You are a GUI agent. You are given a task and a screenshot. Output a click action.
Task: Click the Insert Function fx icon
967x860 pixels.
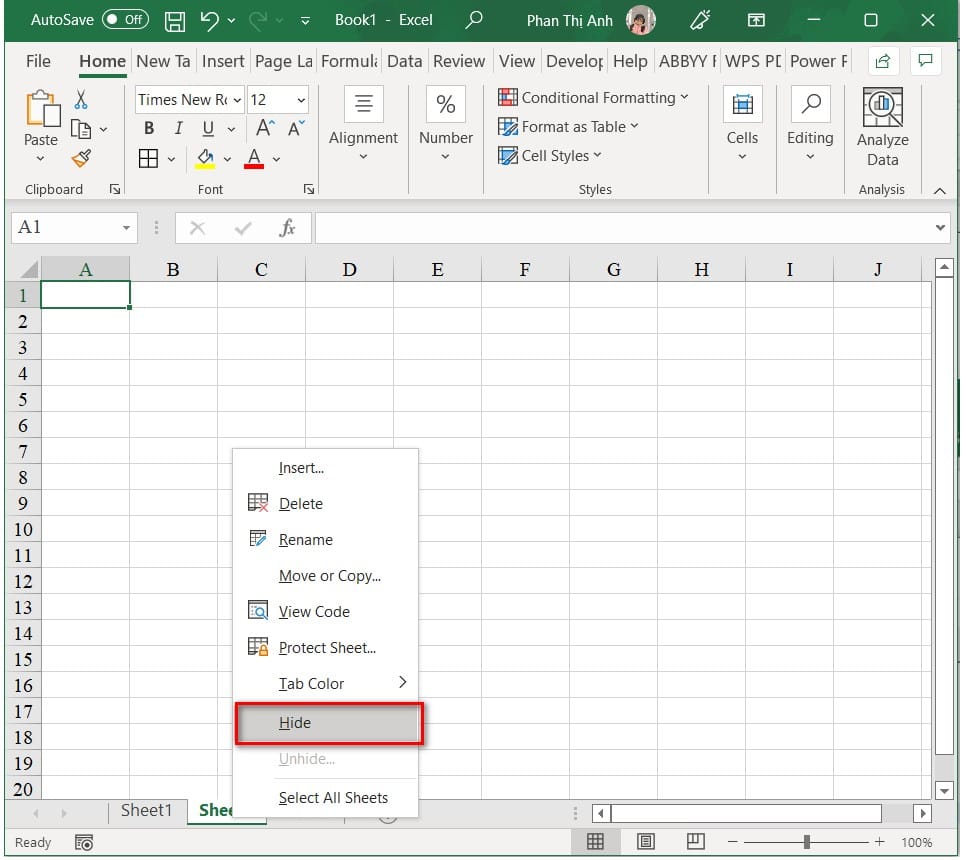287,228
